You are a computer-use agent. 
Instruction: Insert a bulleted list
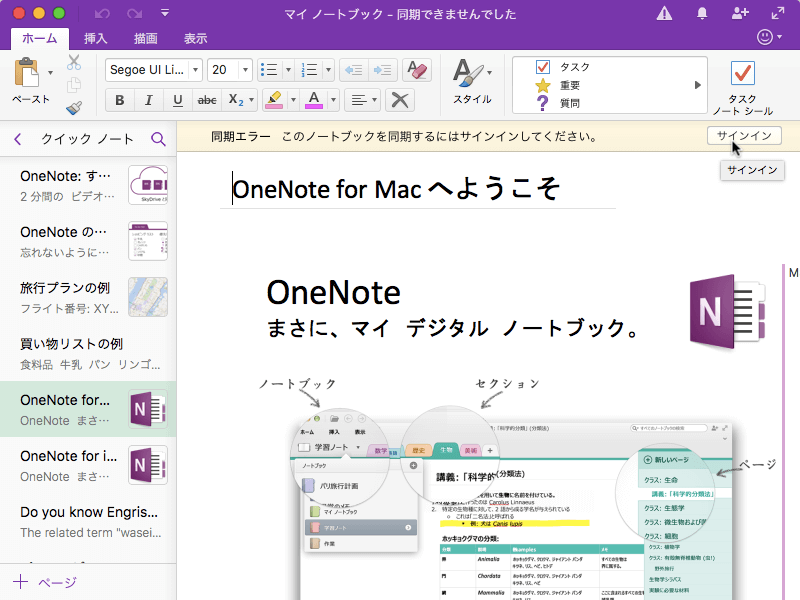pyautogui.click(x=269, y=69)
